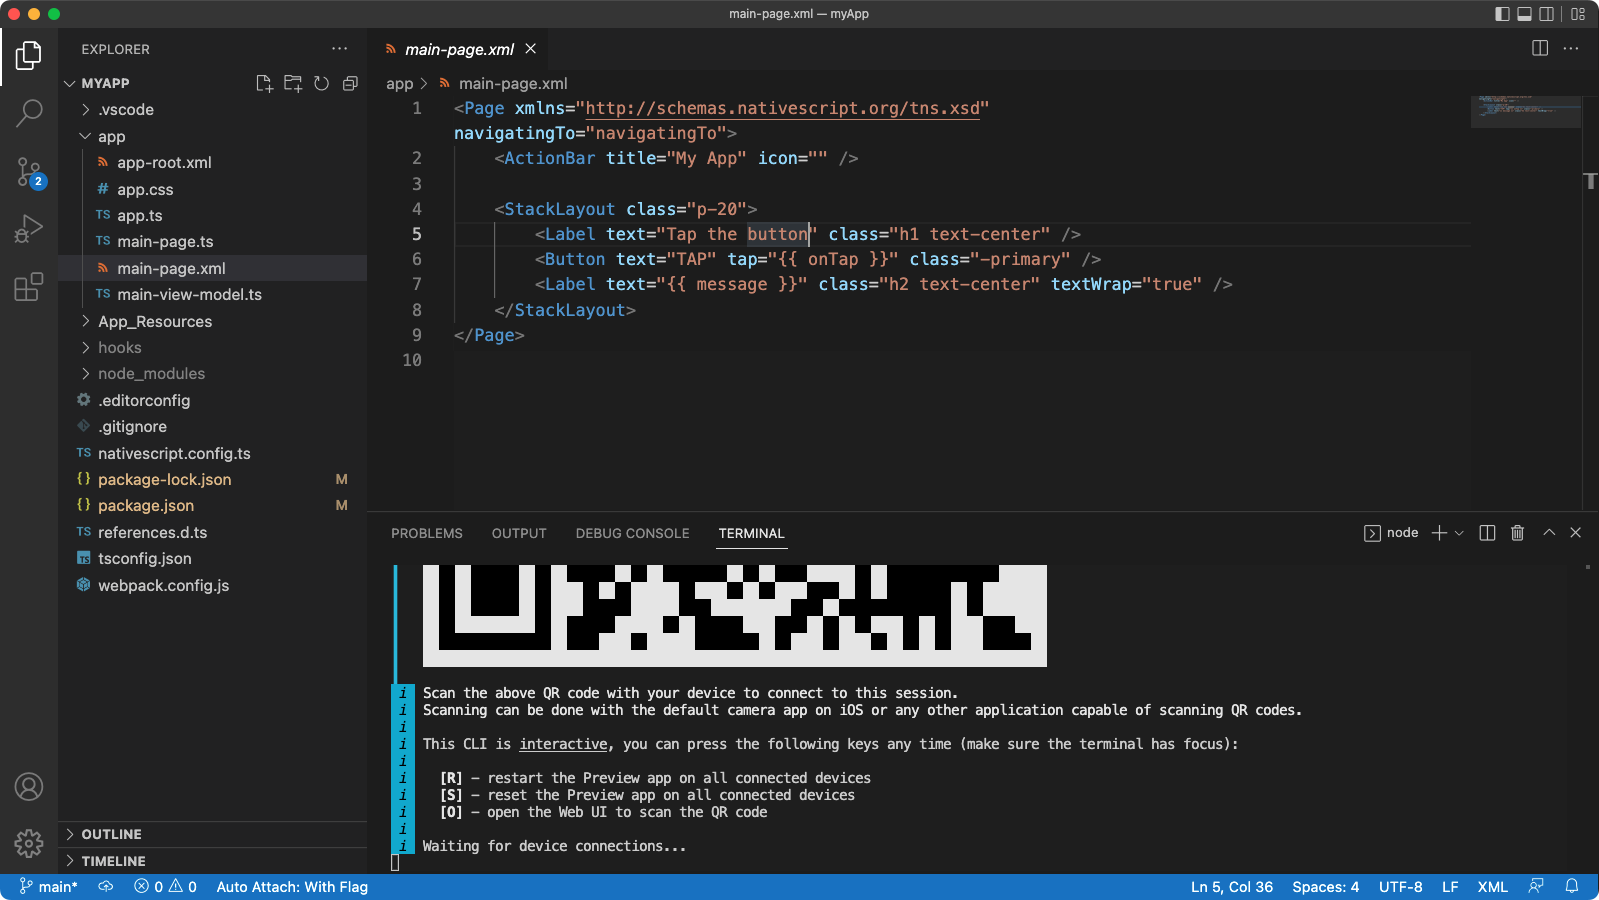Open the Explorer view in activity bar
The image size is (1599, 900).
[29, 56]
